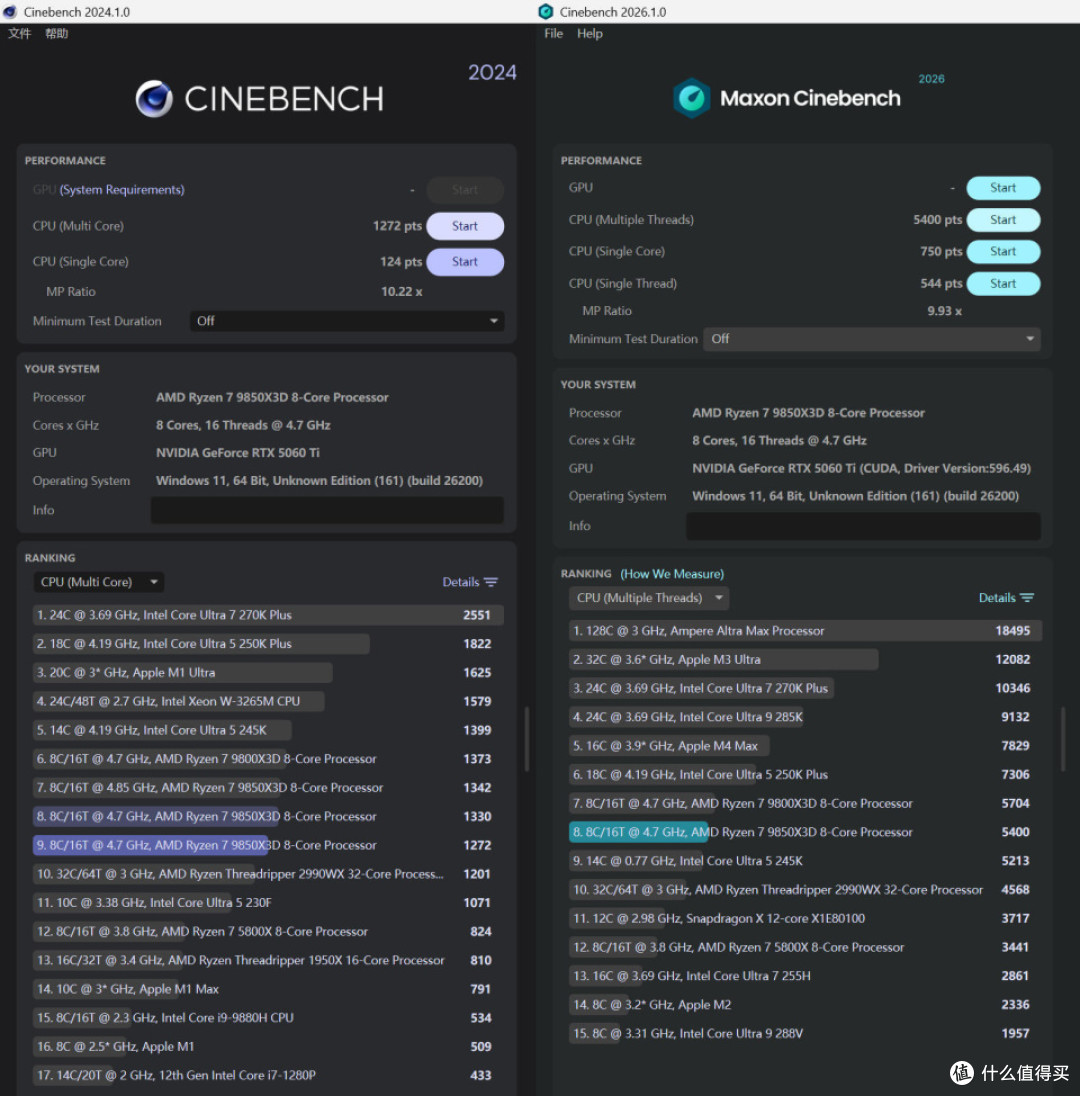The height and width of the screenshot is (1096, 1080).
Task: Click the Details link in Cinebench 2024 ranking
Action: pyautogui.click(x=461, y=582)
